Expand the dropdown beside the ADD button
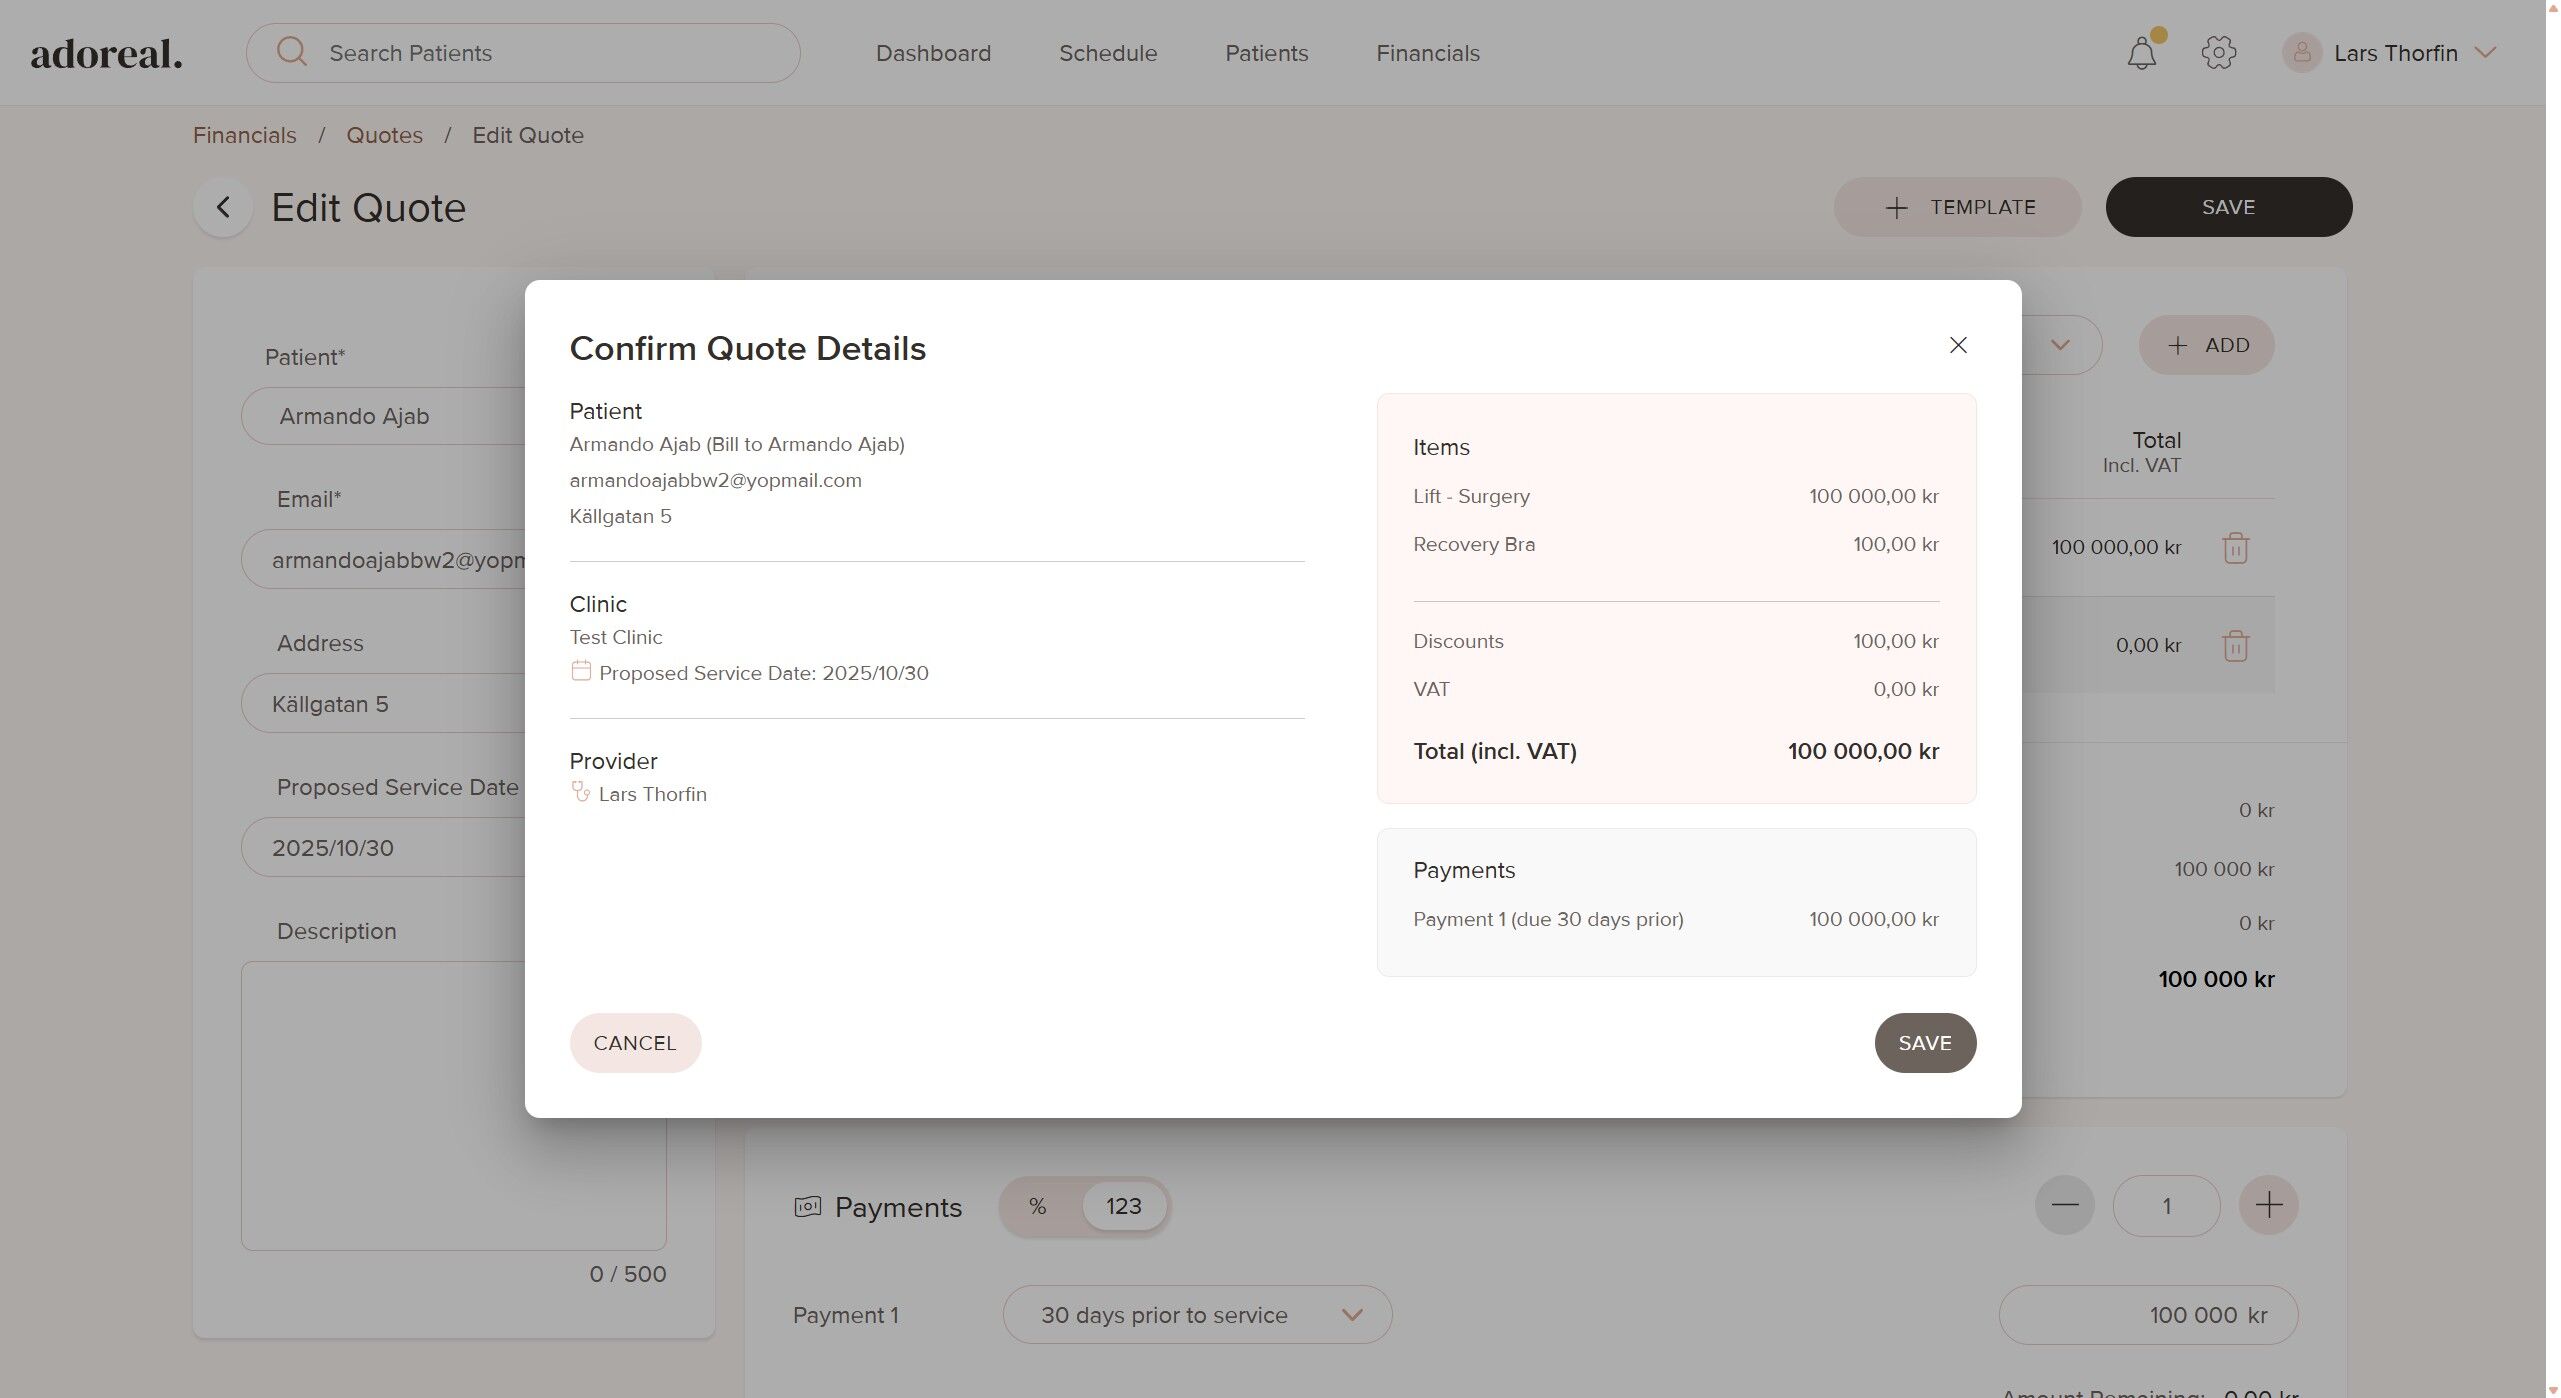This screenshot has height=1398, width=2561. (2059, 345)
